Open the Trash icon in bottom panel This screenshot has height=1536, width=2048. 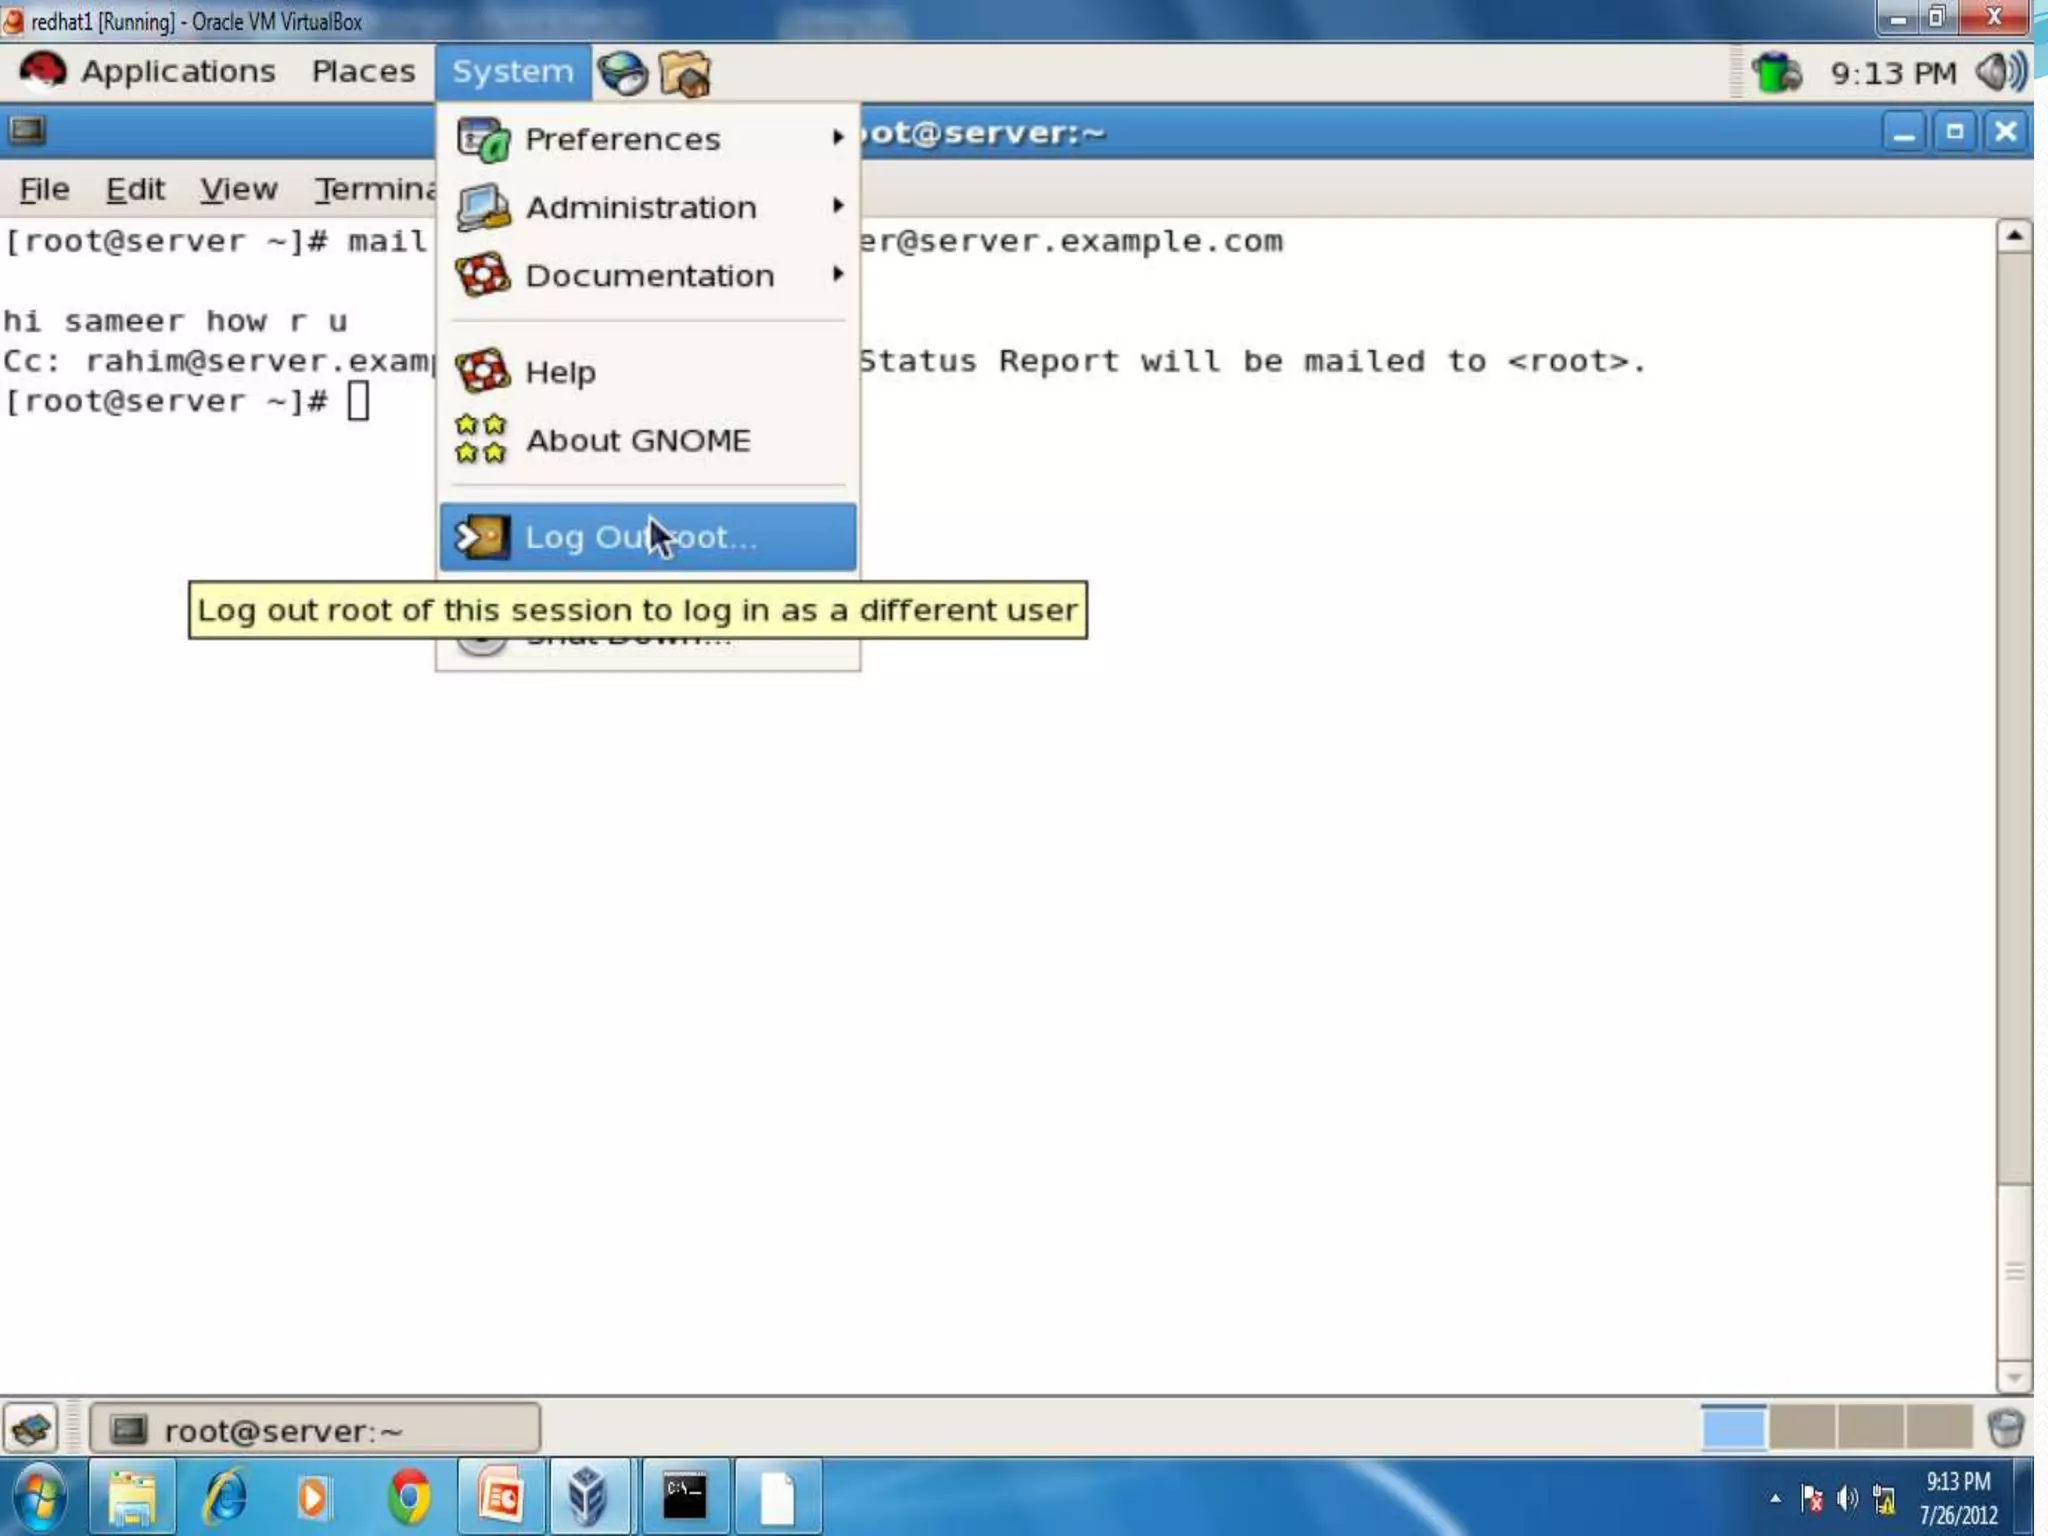click(x=2005, y=1428)
